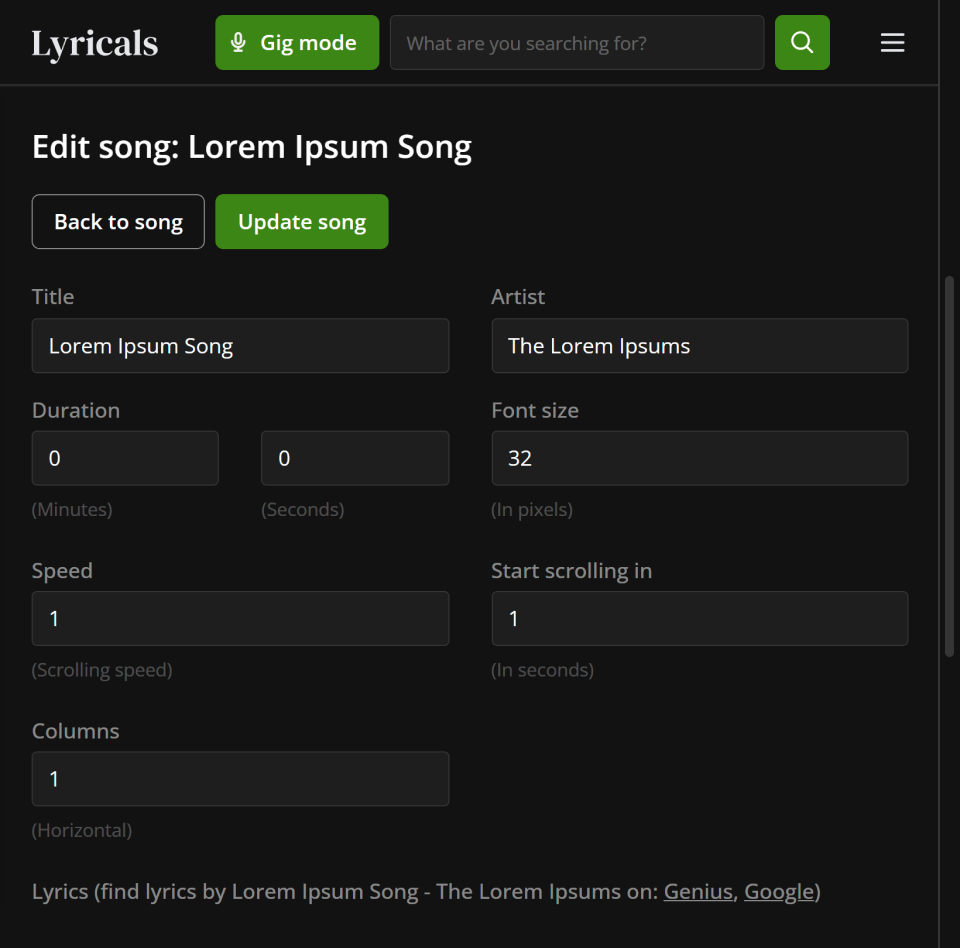Focus the search field in header
This screenshot has height=948, width=960.
[576, 43]
